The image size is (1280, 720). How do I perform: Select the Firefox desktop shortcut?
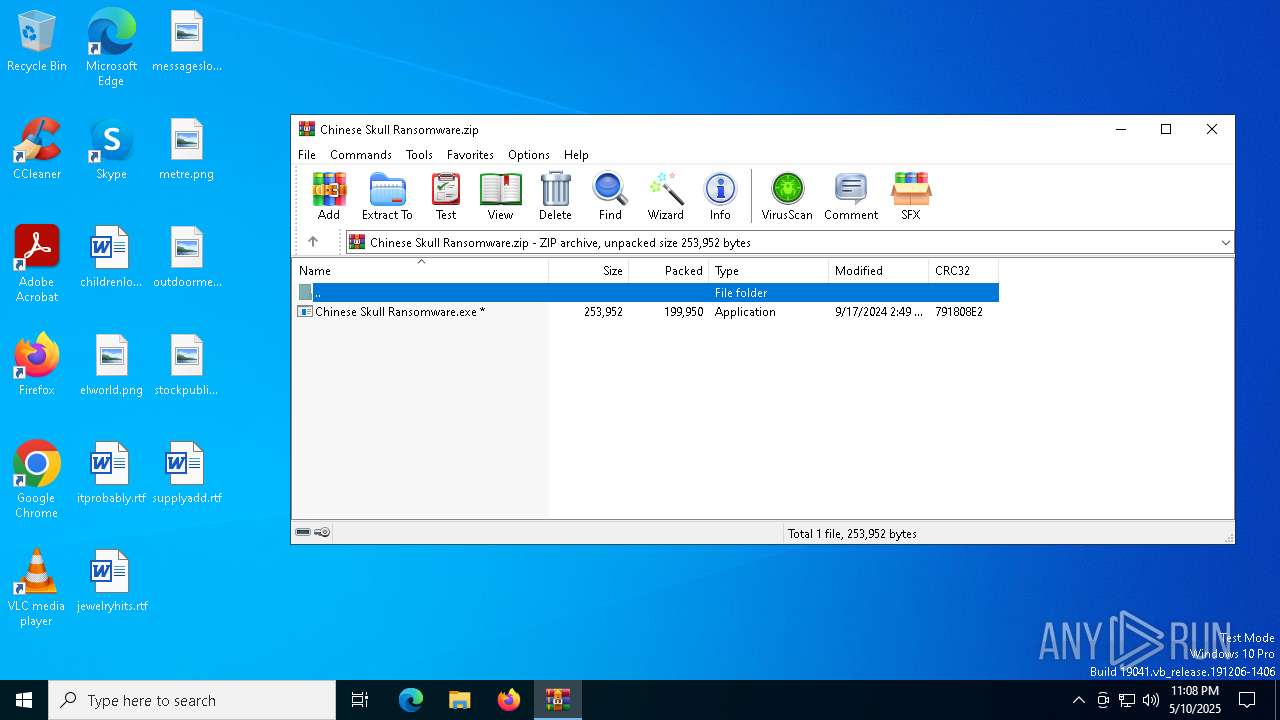(37, 366)
